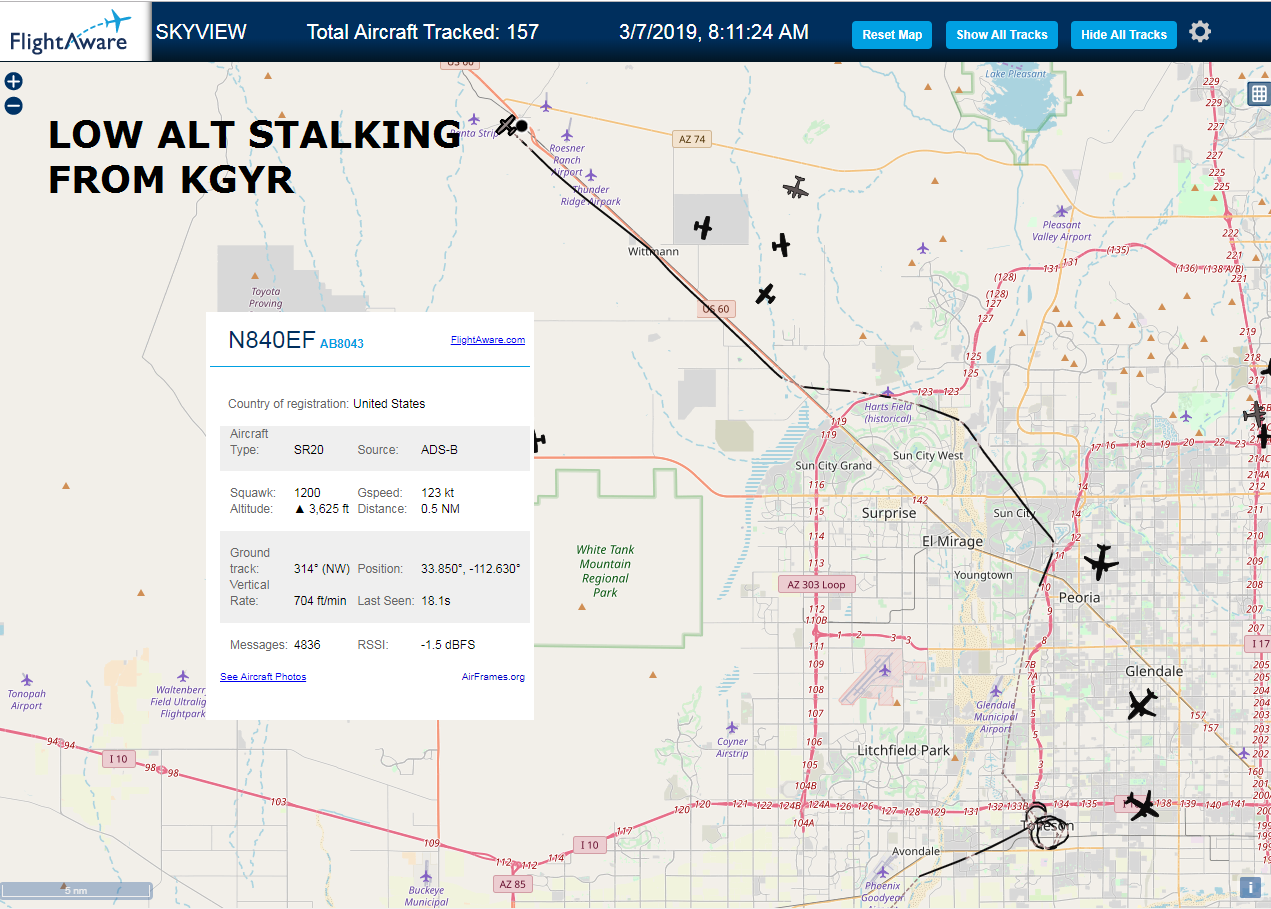This screenshot has width=1271, height=909.
Task: Select the tracked aircraft at track end
Action: coord(510,125)
